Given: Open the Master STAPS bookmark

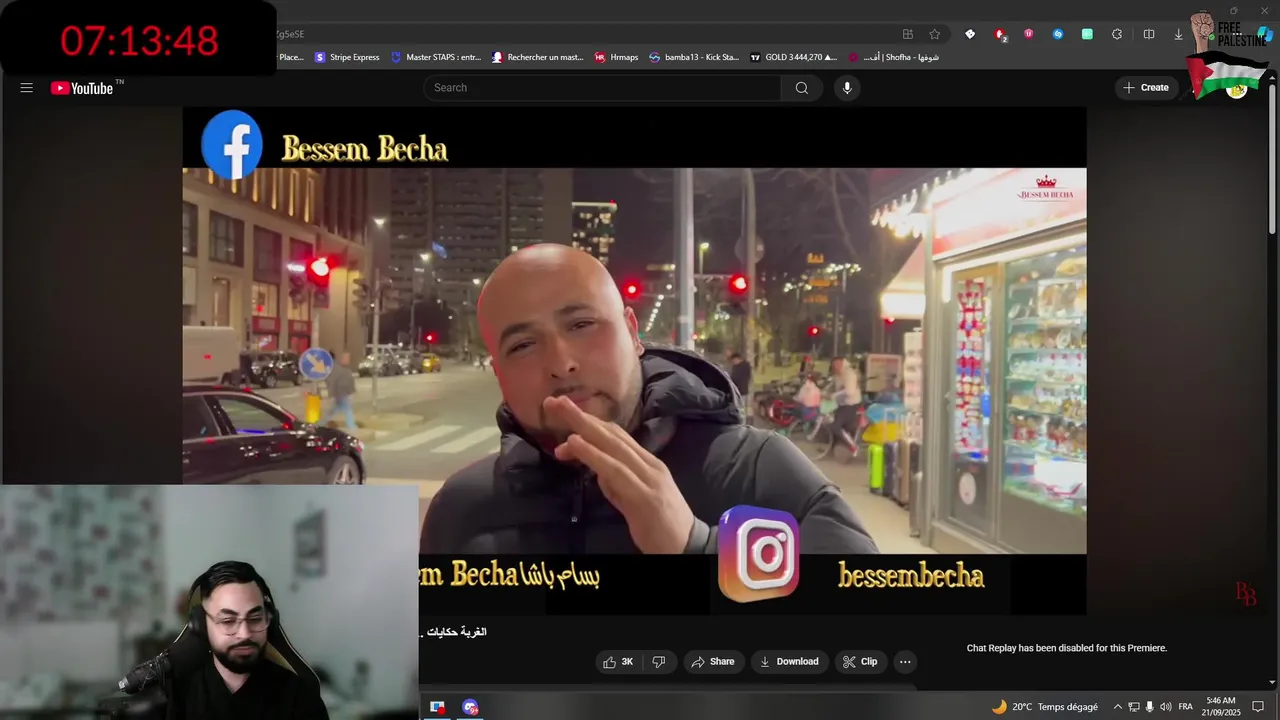Looking at the screenshot, I should 436,57.
